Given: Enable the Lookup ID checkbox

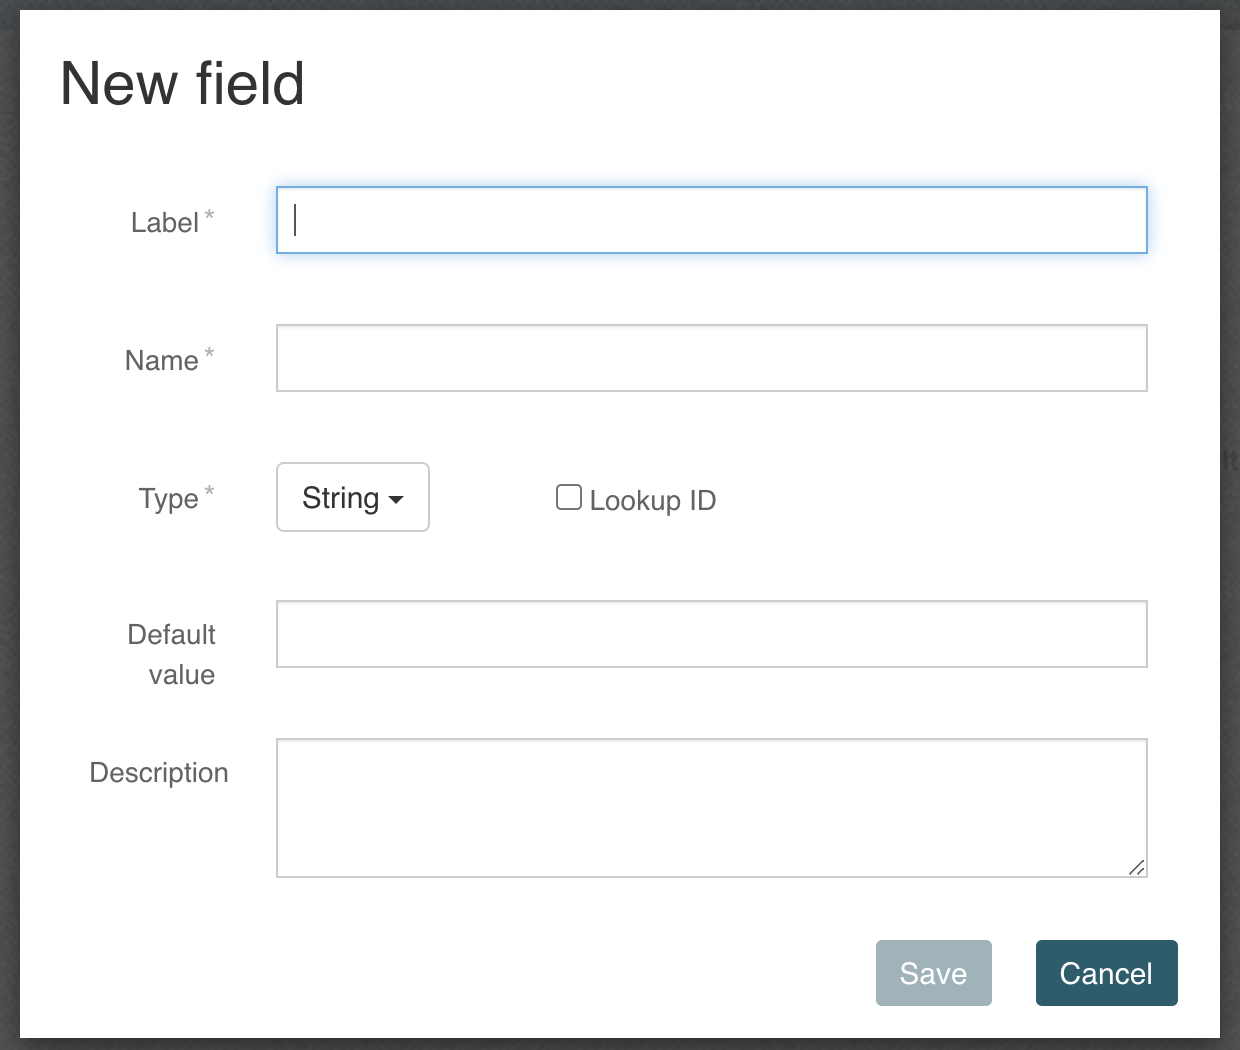Looking at the screenshot, I should 568,496.
